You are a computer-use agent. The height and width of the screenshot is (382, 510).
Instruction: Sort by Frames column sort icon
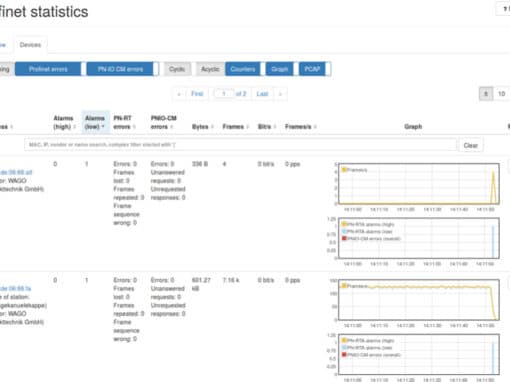point(248,127)
